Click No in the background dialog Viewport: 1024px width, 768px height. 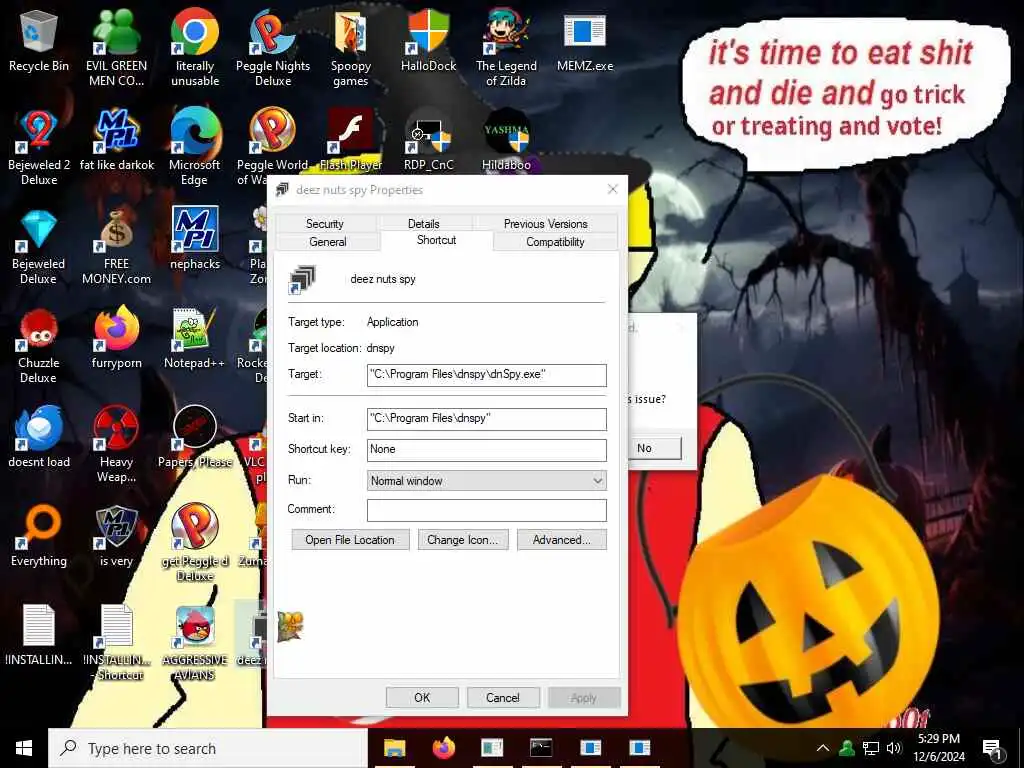[653, 448]
